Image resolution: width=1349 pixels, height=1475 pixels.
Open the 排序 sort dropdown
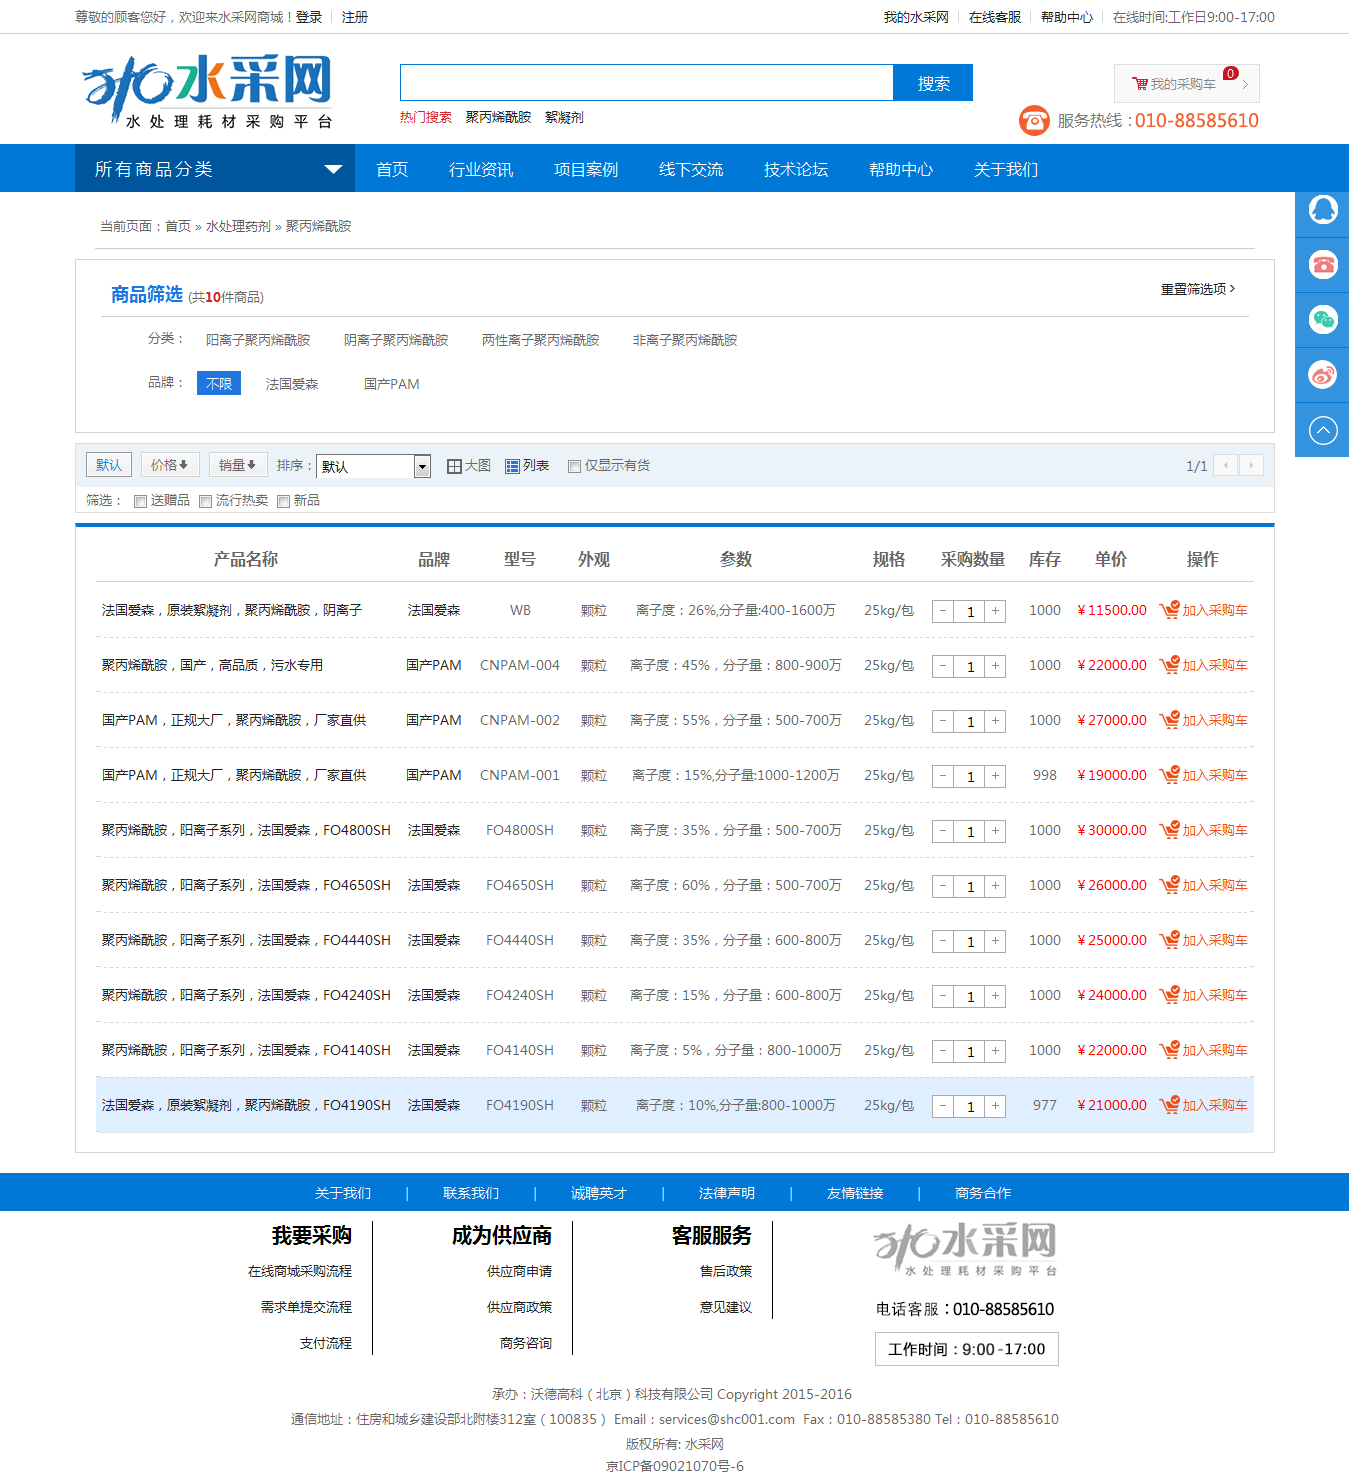(x=373, y=466)
